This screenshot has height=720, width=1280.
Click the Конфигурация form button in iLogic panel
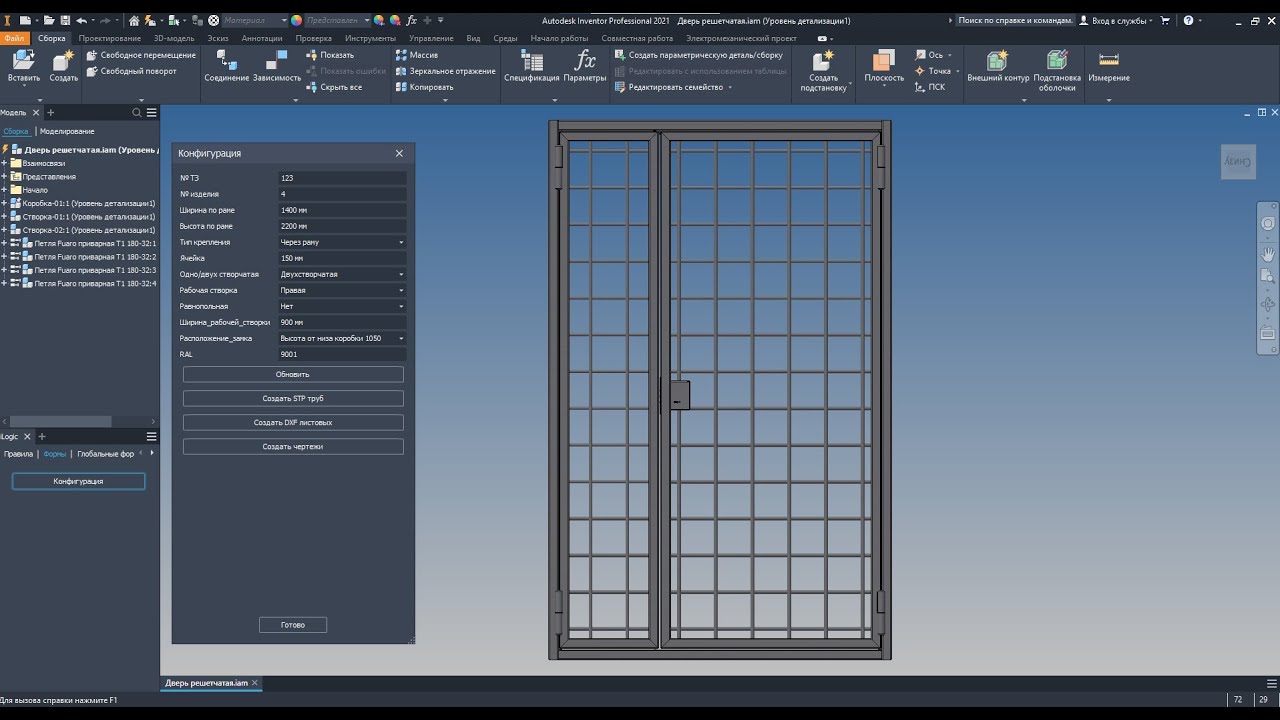click(78, 481)
